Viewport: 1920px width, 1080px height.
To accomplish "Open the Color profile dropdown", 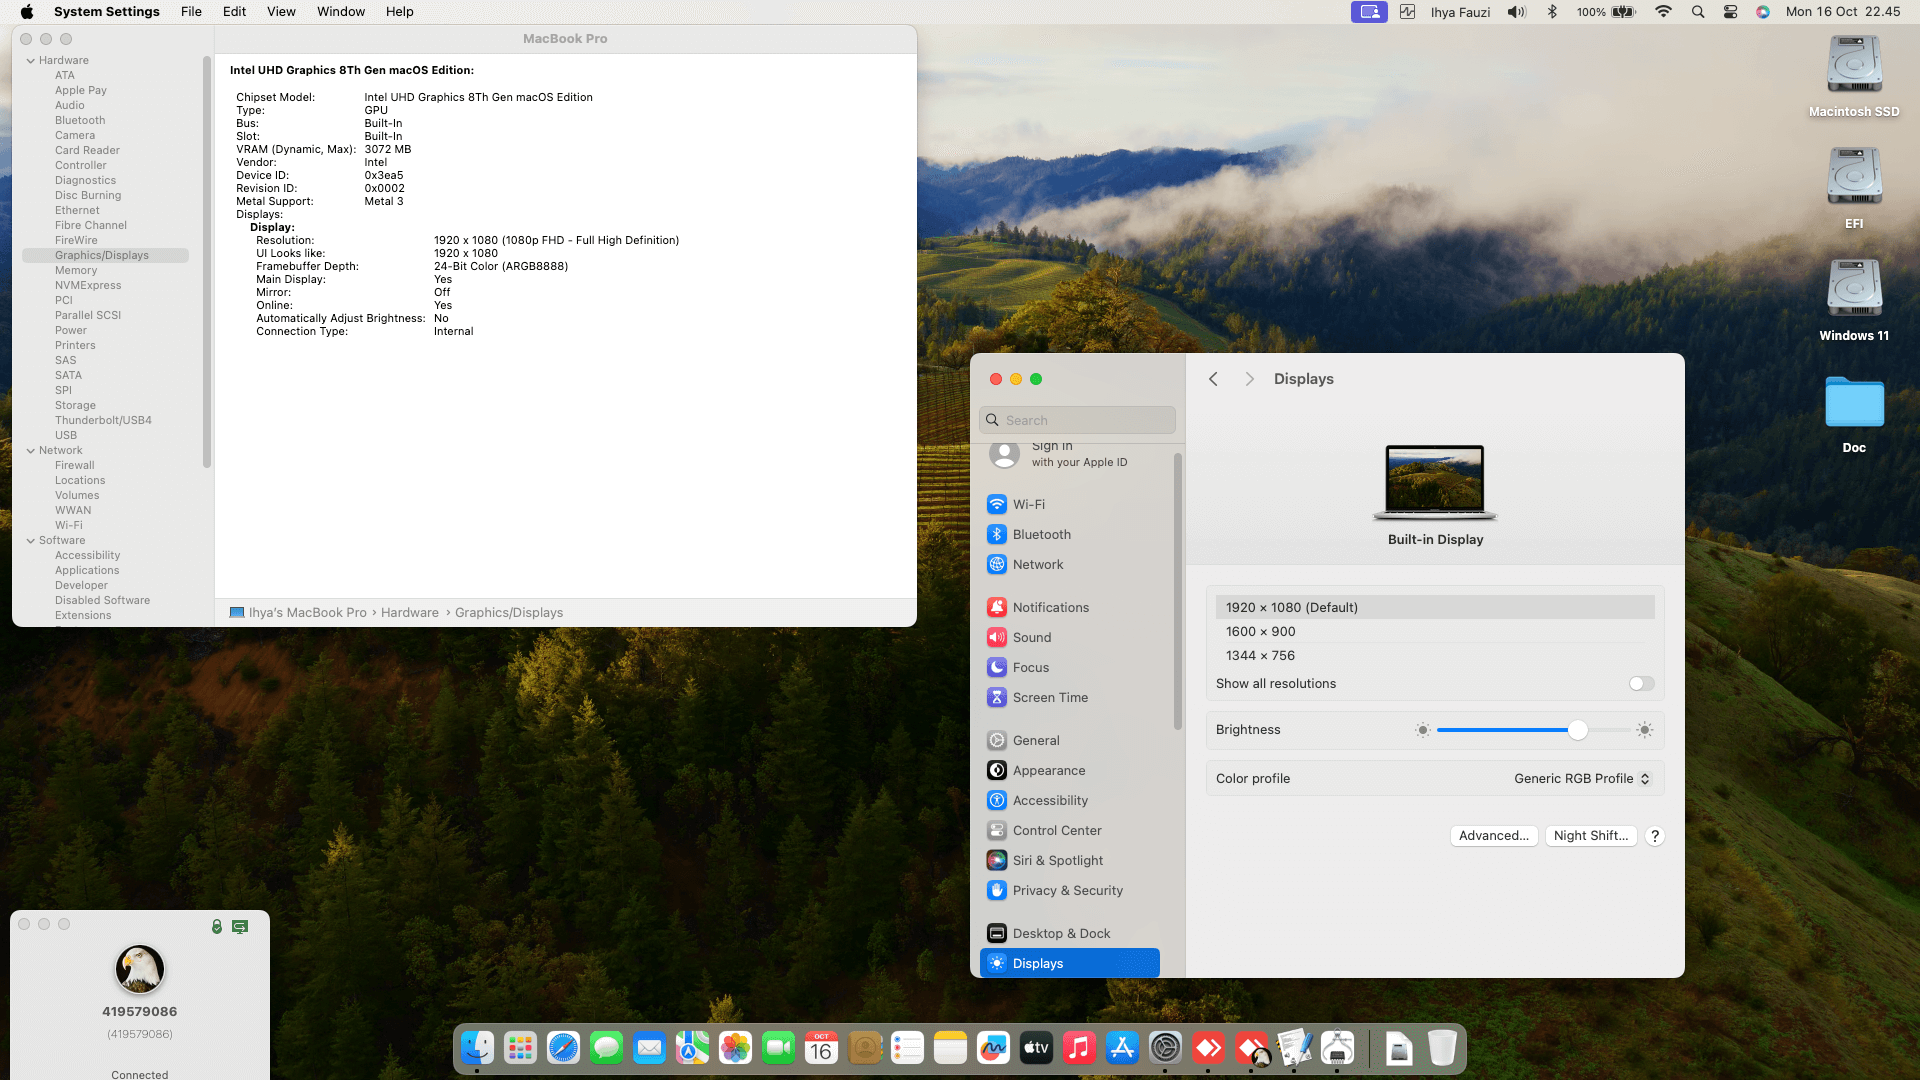I will [1582, 779].
